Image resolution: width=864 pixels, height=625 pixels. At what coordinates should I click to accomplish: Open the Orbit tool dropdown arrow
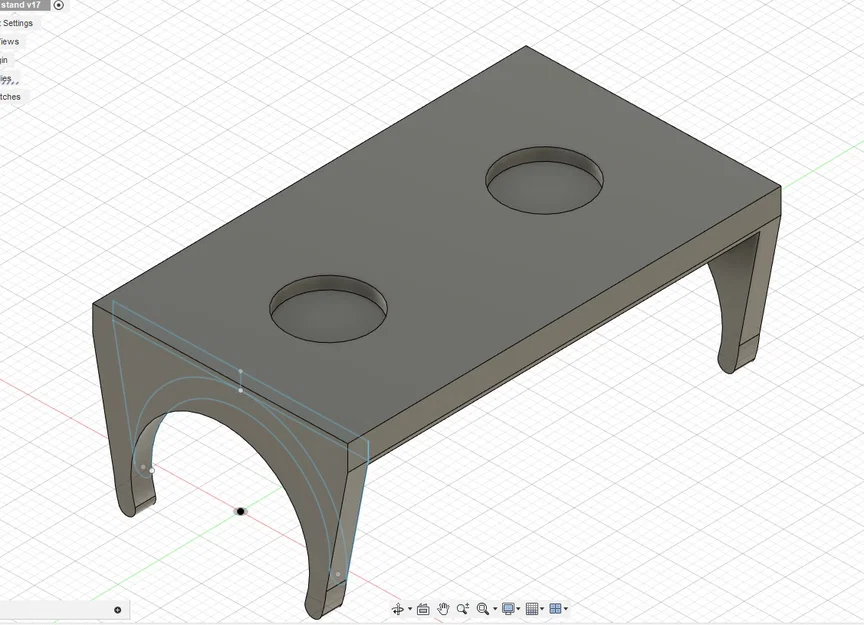click(x=410, y=609)
